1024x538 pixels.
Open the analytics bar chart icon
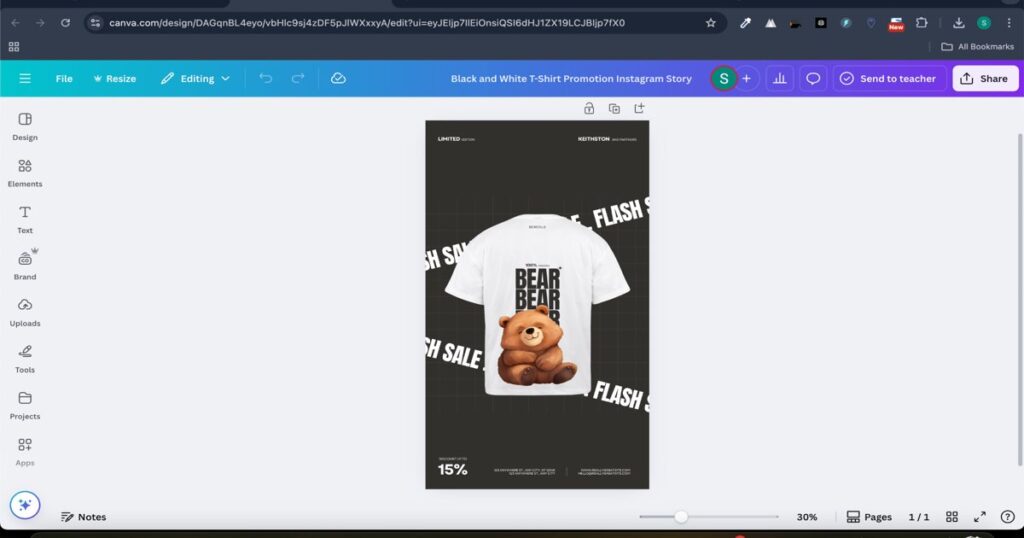779,78
